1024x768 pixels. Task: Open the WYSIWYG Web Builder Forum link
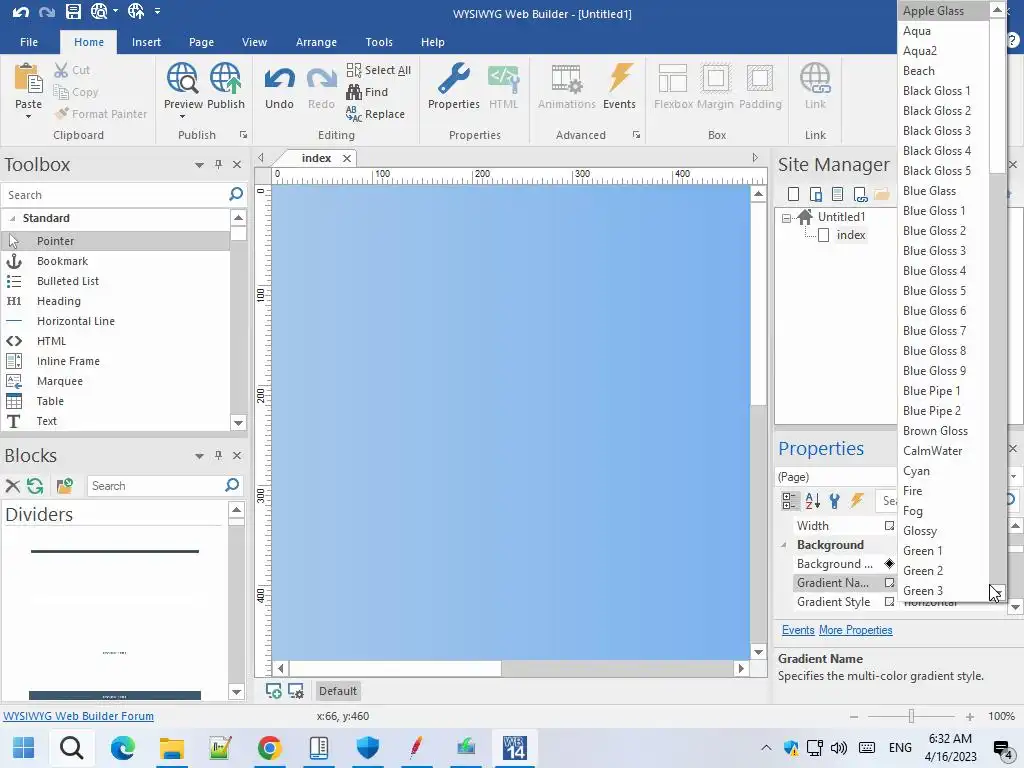pyautogui.click(x=78, y=716)
